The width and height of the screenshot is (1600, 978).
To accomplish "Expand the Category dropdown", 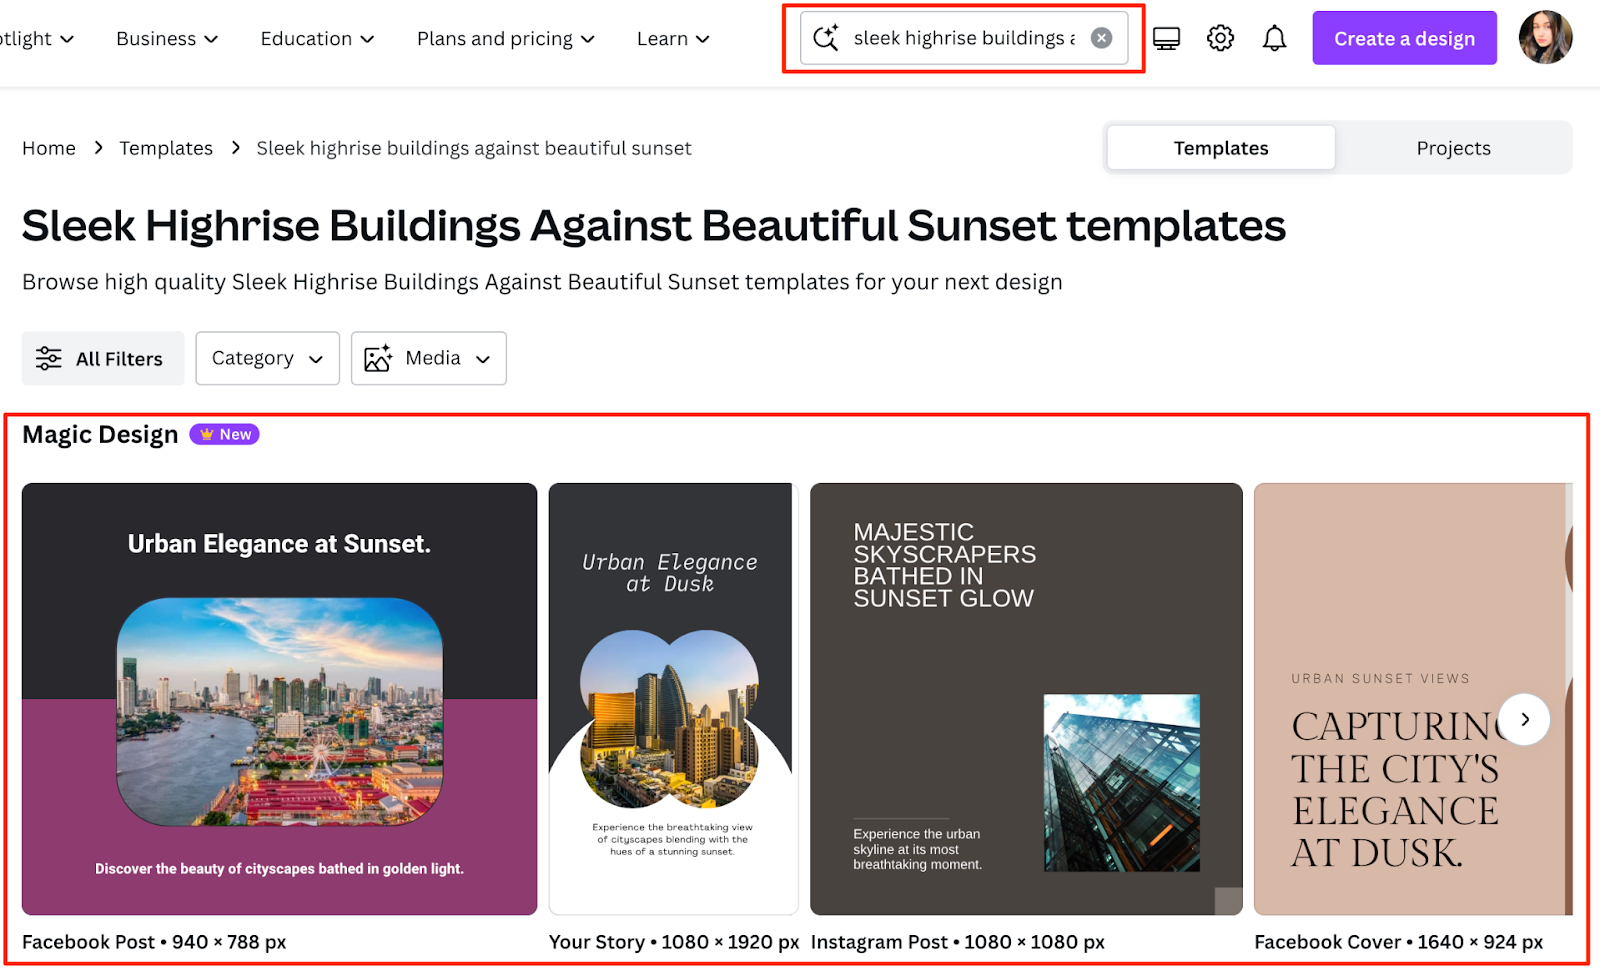I will (267, 358).
